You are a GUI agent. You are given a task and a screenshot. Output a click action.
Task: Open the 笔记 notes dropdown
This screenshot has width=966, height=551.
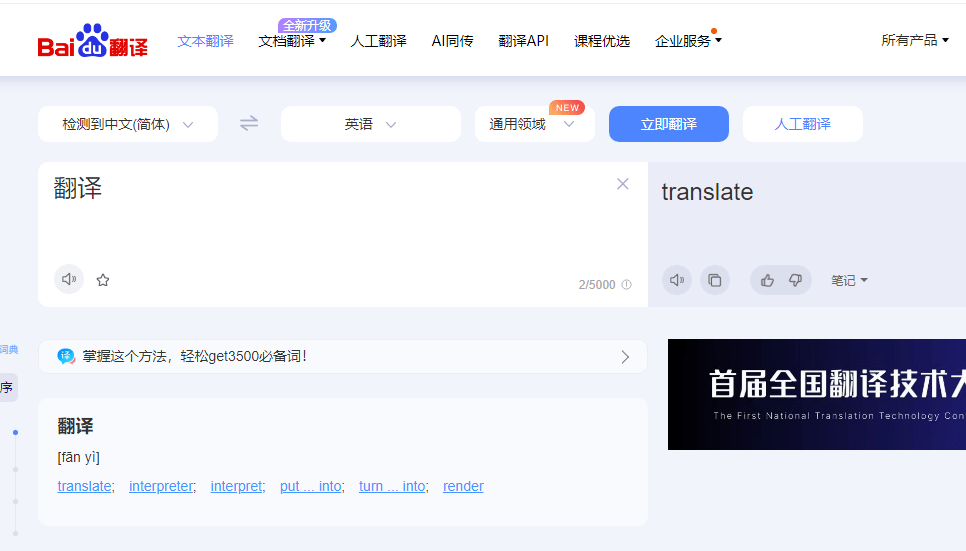coord(849,281)
